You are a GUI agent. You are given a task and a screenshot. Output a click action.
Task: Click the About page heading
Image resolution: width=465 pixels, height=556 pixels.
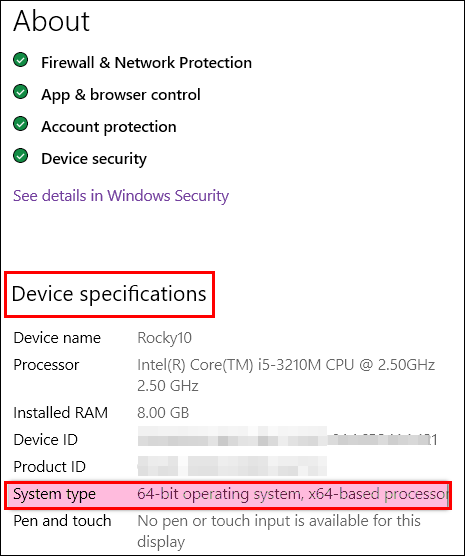point(51,21)
